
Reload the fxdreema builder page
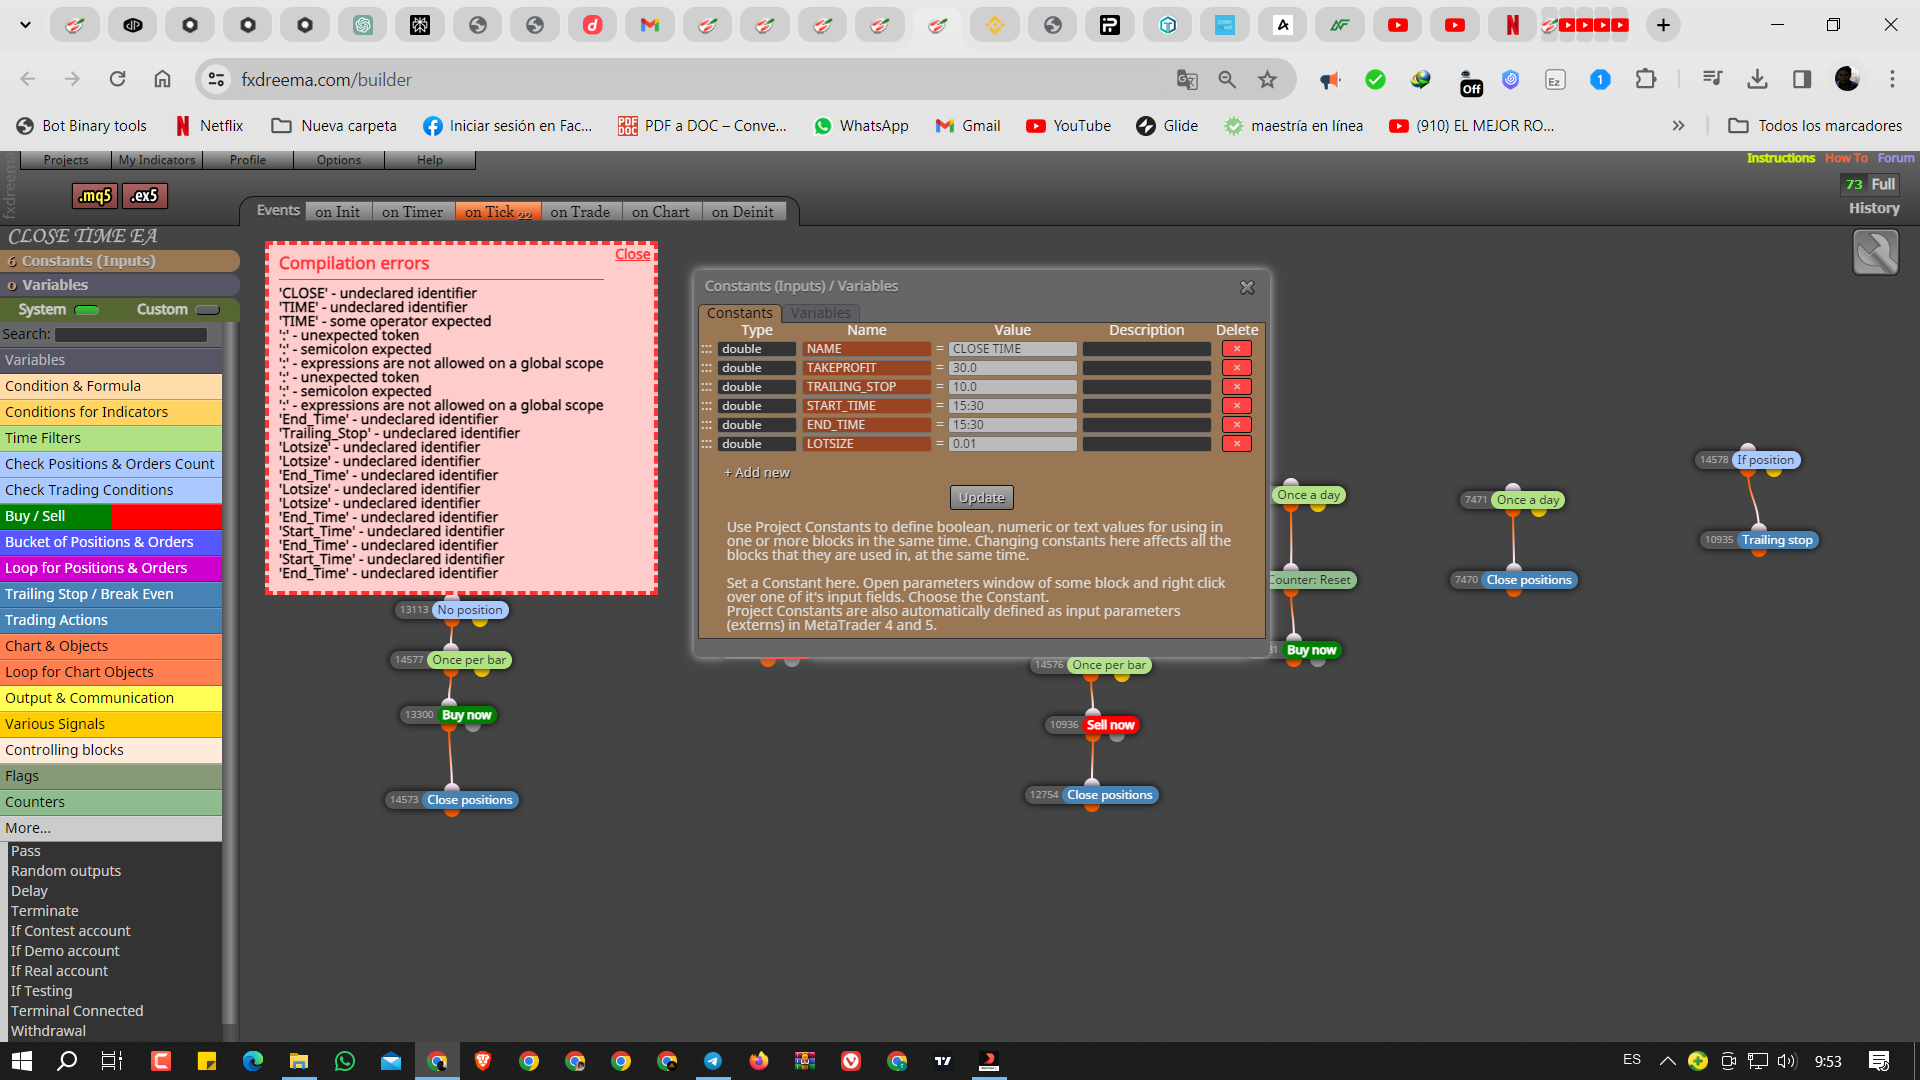pyautogui.click(x=118, y=79)
